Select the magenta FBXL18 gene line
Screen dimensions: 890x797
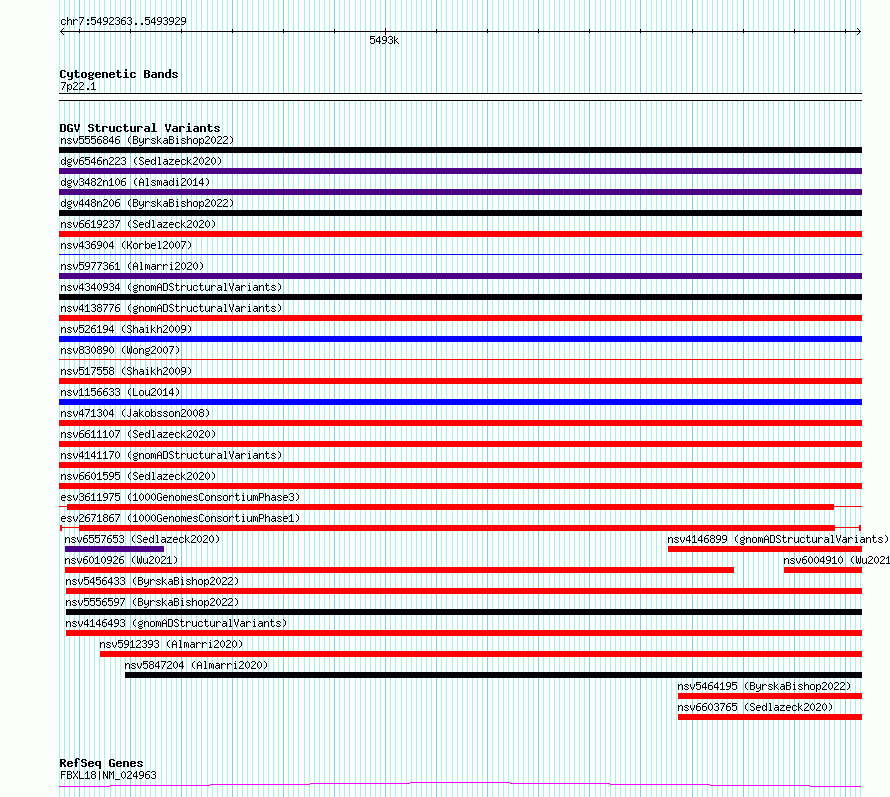tap(460, 785)
